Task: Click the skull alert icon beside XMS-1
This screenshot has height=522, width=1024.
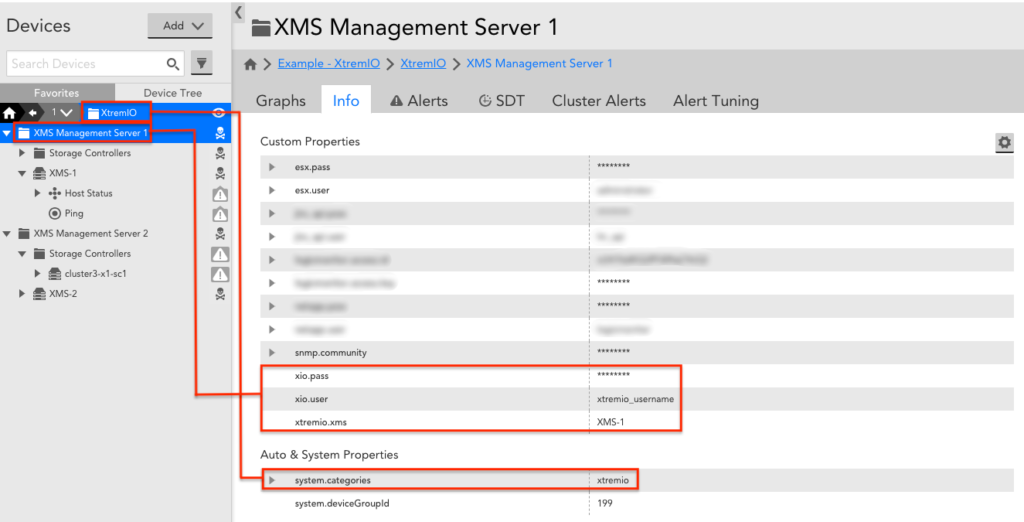Action: click(x=220, y=173)
